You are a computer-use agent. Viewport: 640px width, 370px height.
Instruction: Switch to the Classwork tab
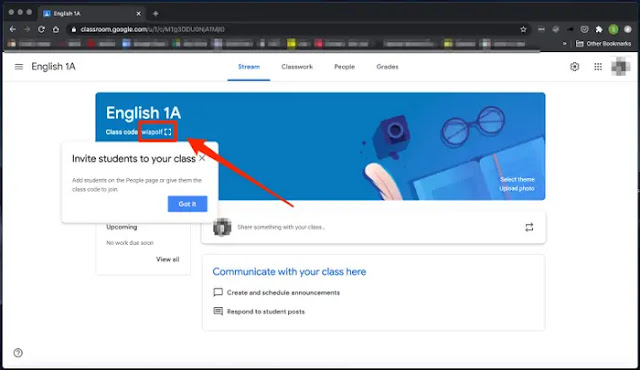point(297,66)
